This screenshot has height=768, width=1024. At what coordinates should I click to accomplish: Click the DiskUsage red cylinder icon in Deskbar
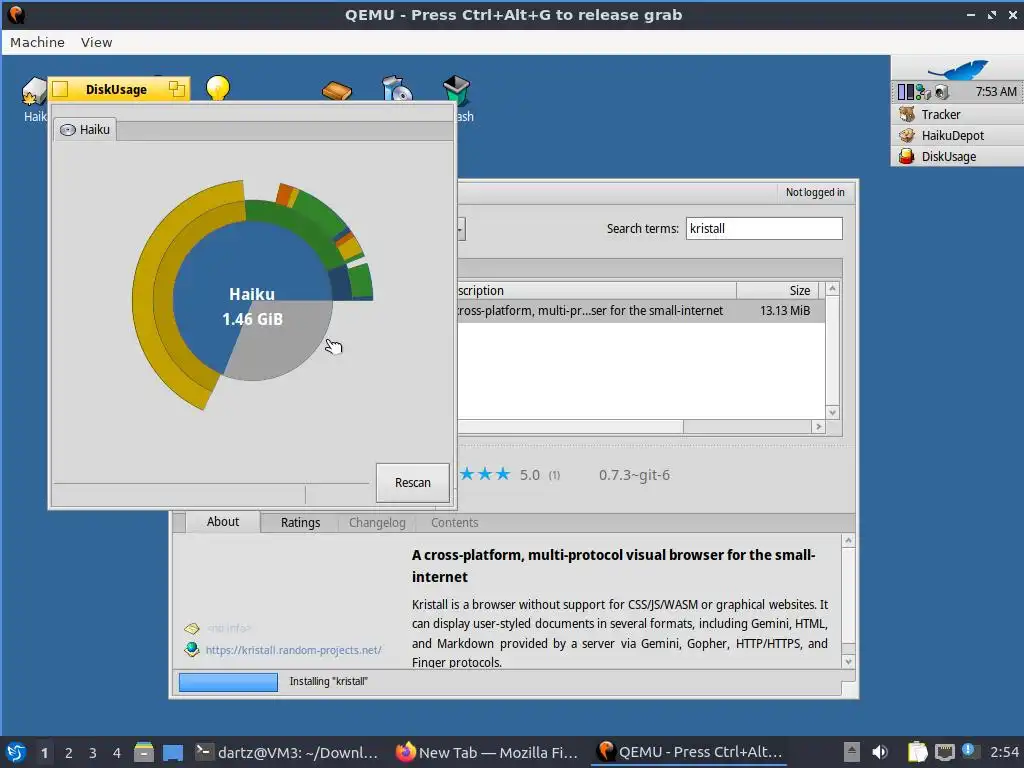(906, 156)
